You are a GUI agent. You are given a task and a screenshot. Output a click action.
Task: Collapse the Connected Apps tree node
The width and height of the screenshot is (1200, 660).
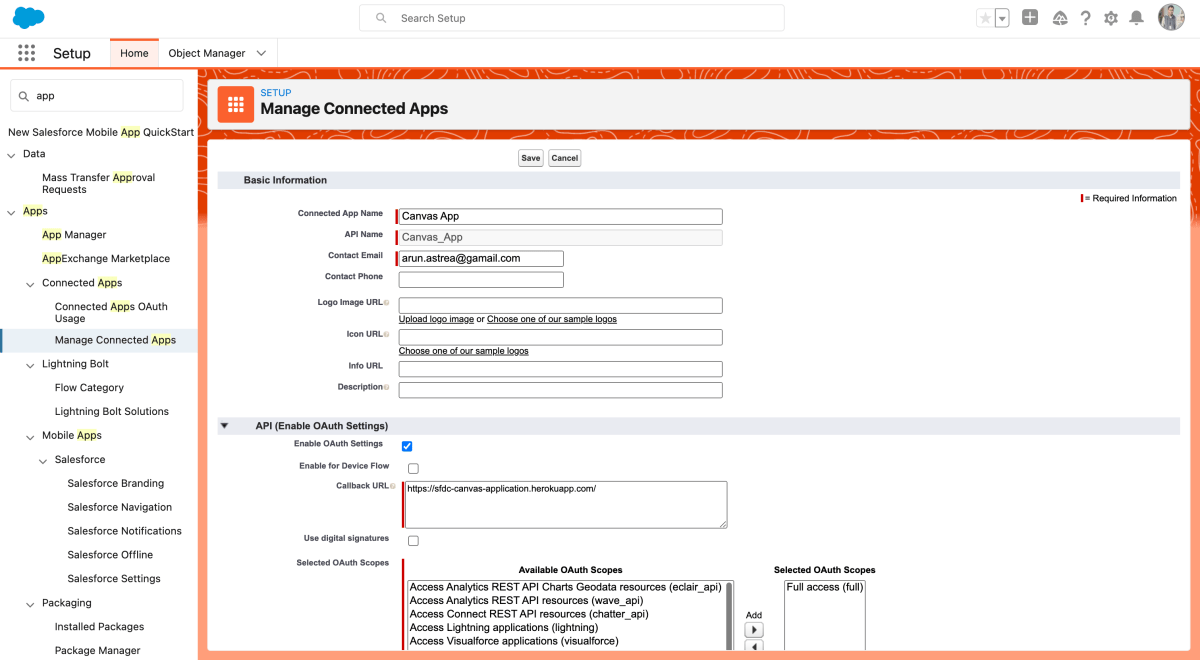point(30,283)
